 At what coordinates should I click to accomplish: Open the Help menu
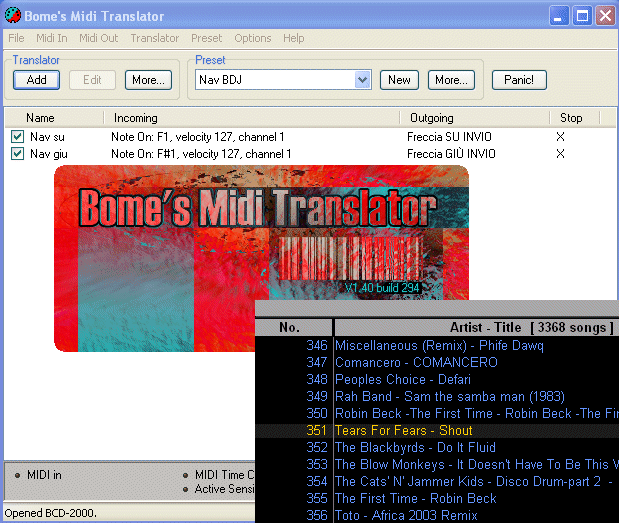point(294,38)
